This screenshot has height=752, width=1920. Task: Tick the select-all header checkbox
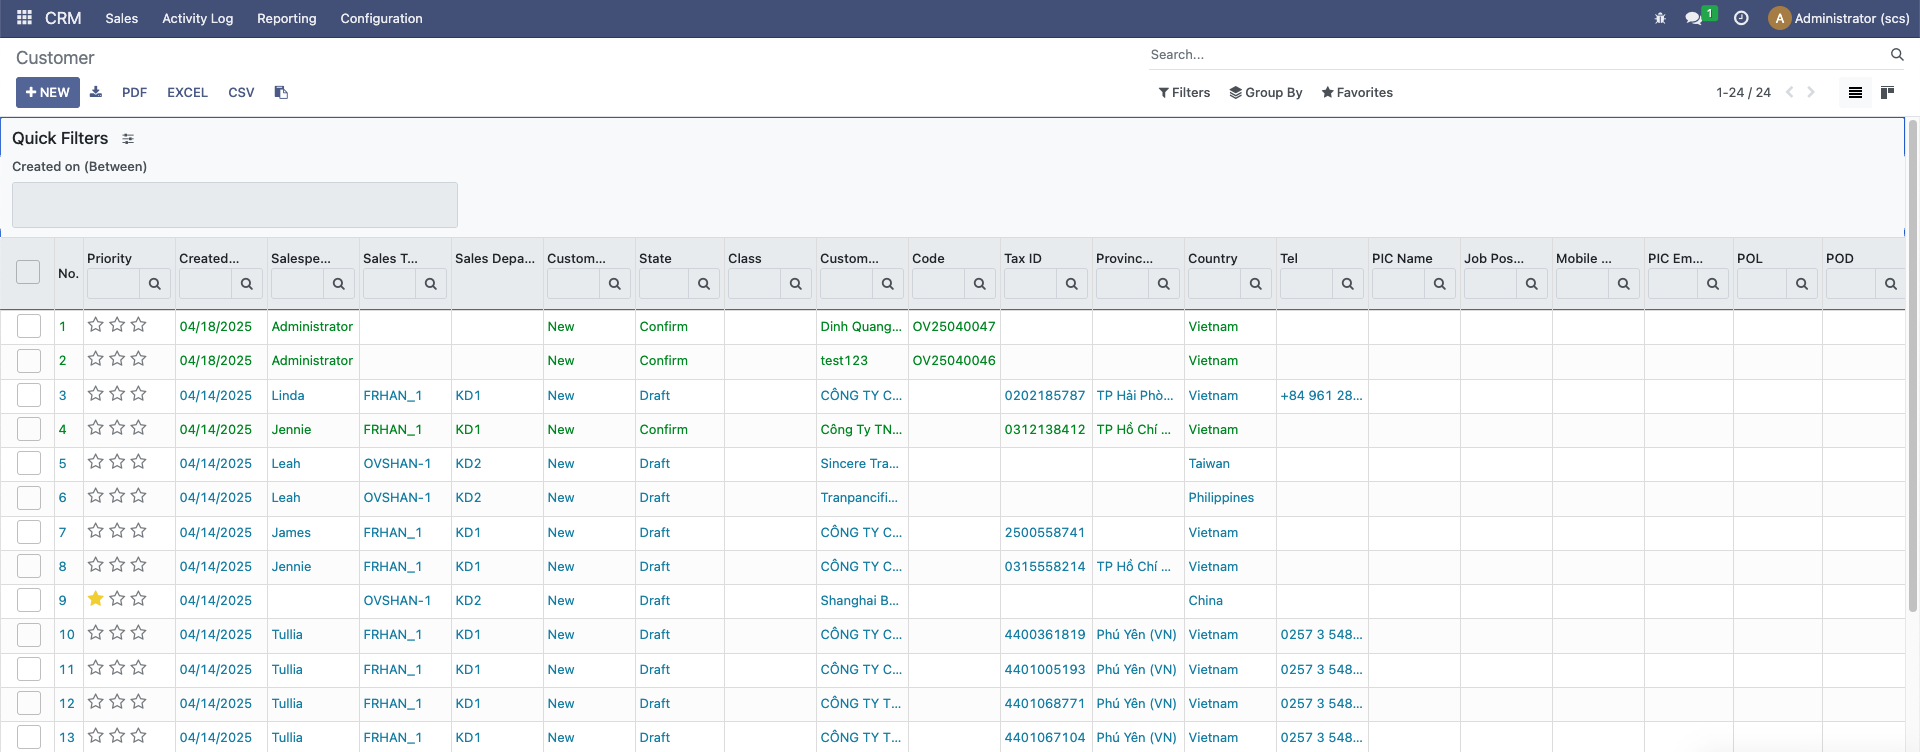coord(28,272)
